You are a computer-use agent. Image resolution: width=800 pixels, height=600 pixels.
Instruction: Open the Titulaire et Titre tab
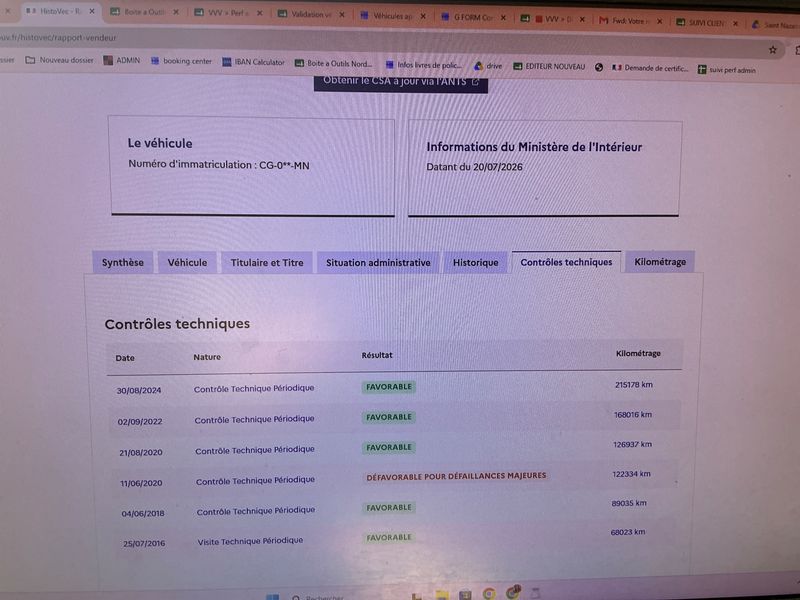pyautogui.click(x=267, y=263)
